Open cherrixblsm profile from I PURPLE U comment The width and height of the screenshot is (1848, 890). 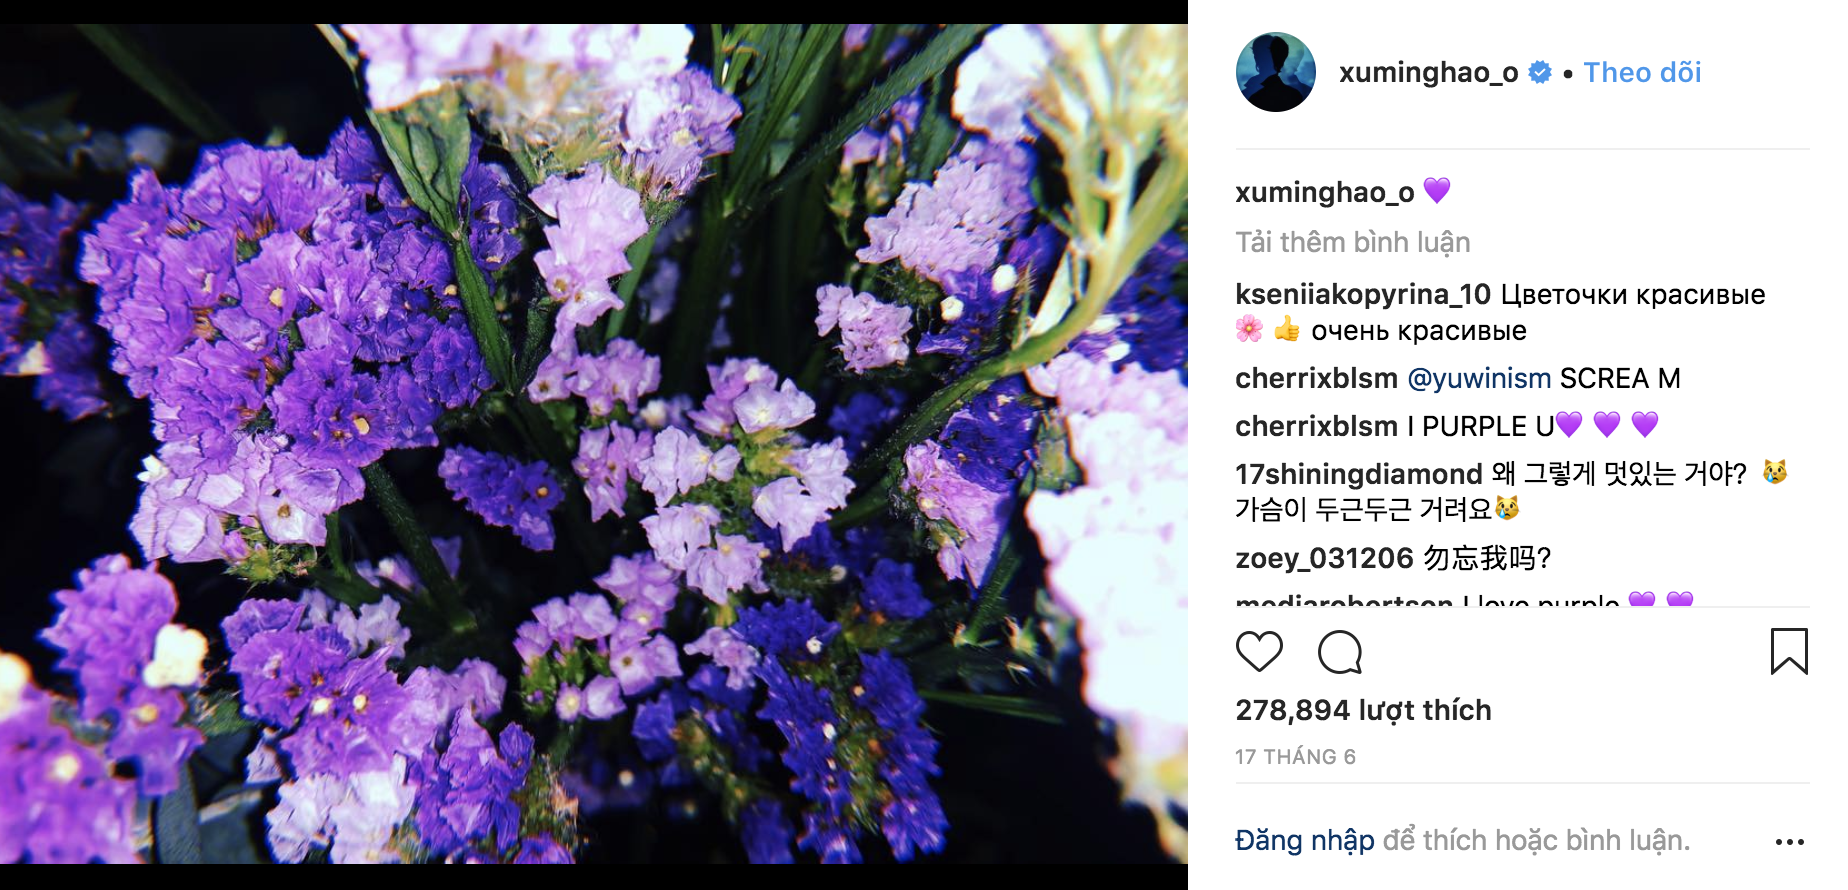coord(1316,426)
